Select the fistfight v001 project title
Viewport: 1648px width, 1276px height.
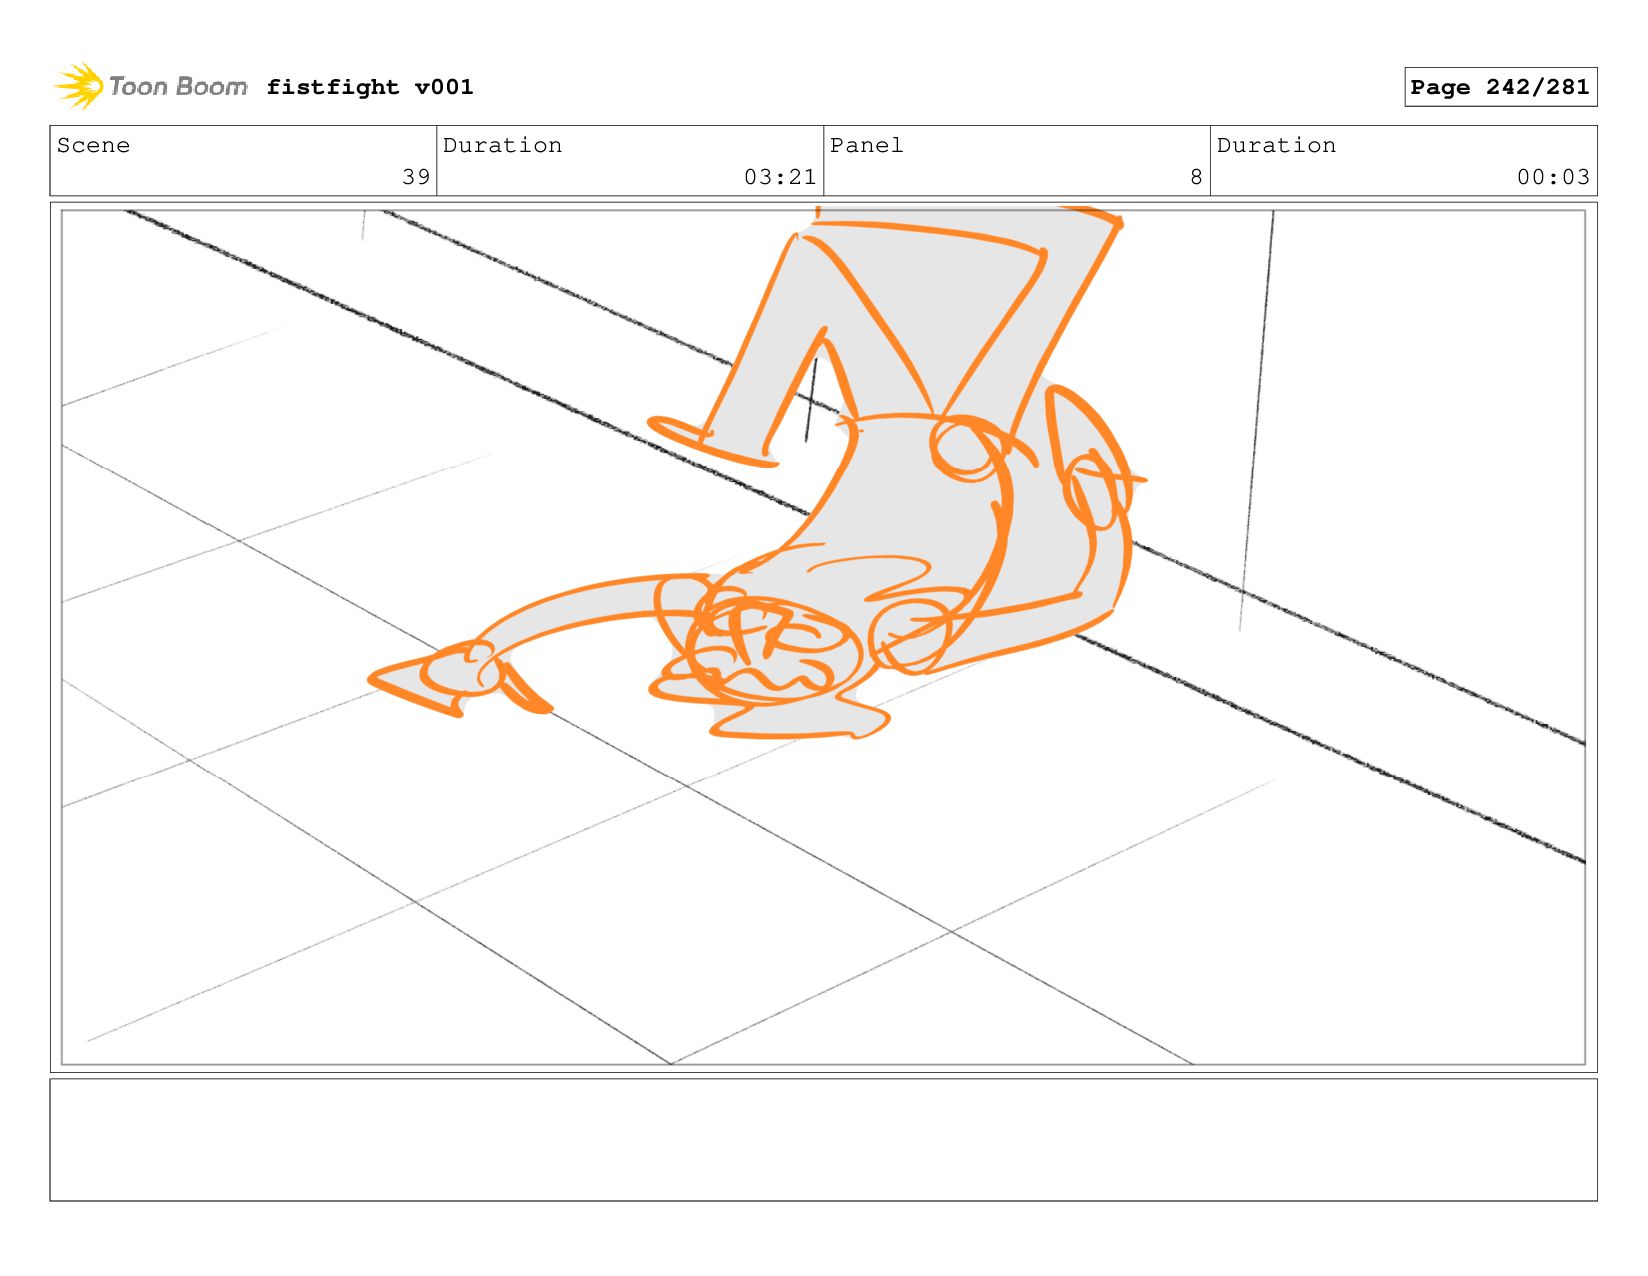click(x=370, y=87)
